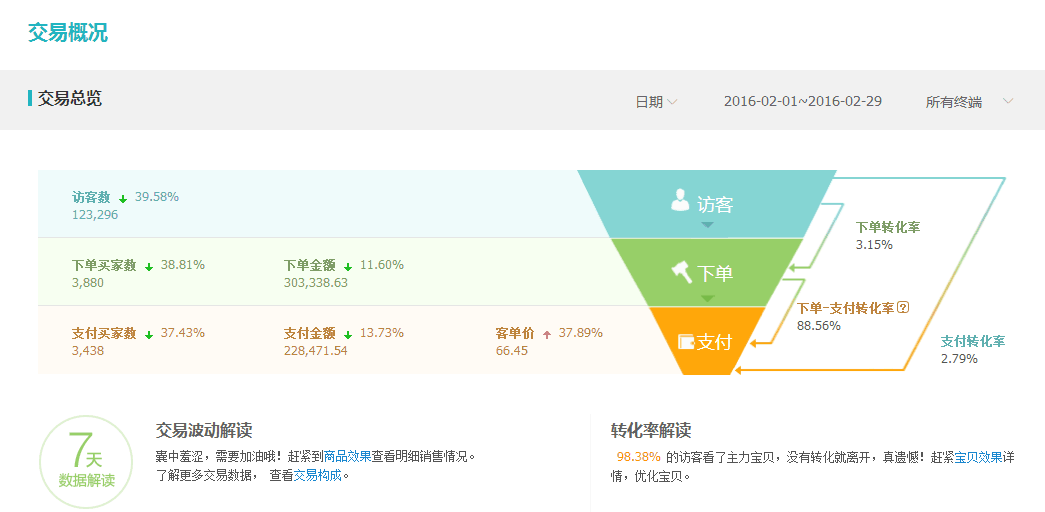Select the 交易总览 section header

pos(69,99)
